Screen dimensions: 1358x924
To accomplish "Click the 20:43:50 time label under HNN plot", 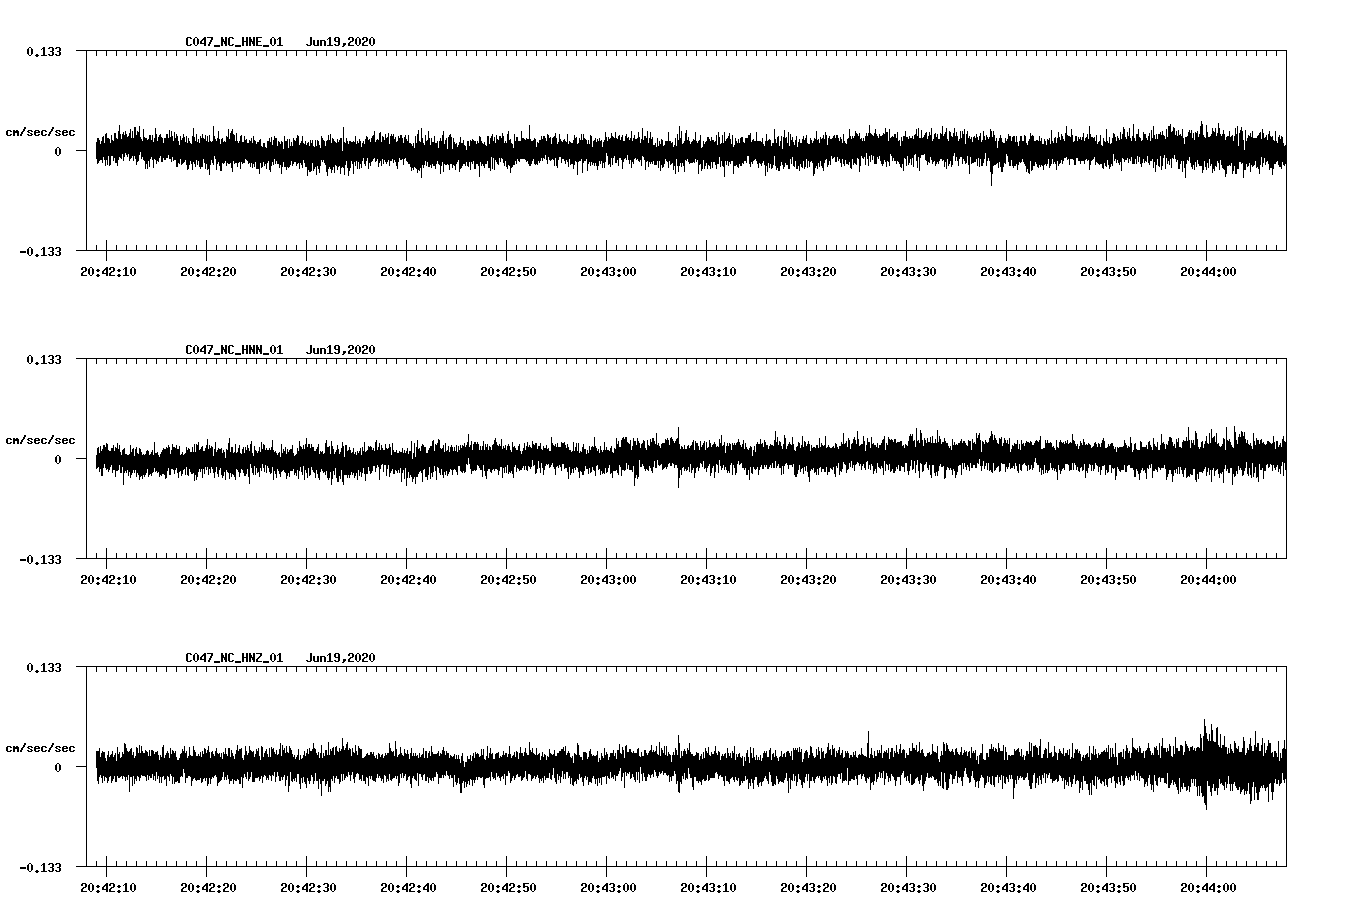I will [x=1108, y=580].
